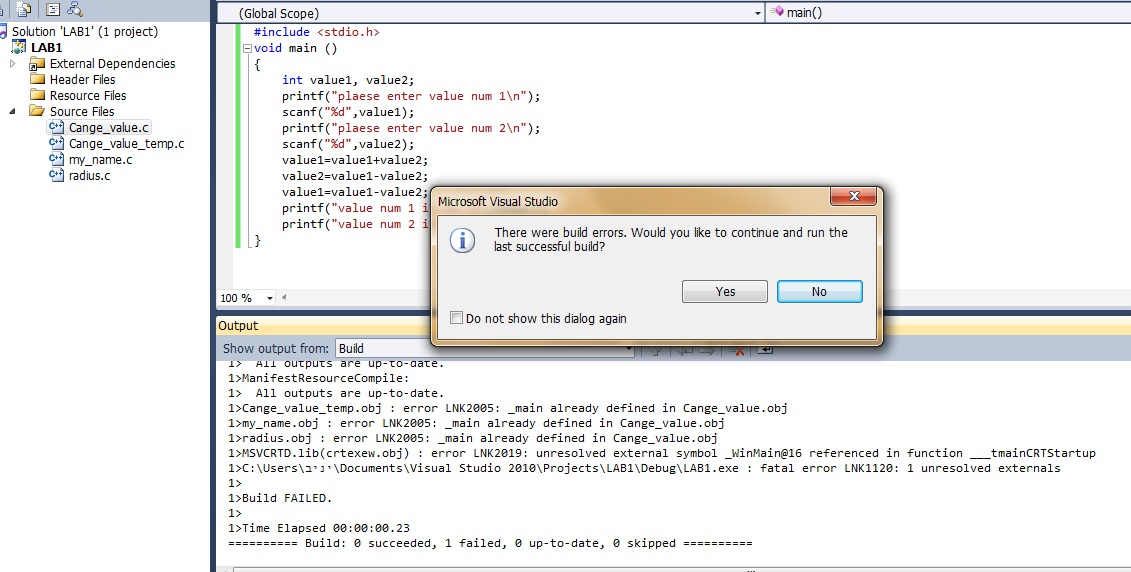1131x572 pixels.
Task: Click the radius.c file icon
Action: click(57, 175)
